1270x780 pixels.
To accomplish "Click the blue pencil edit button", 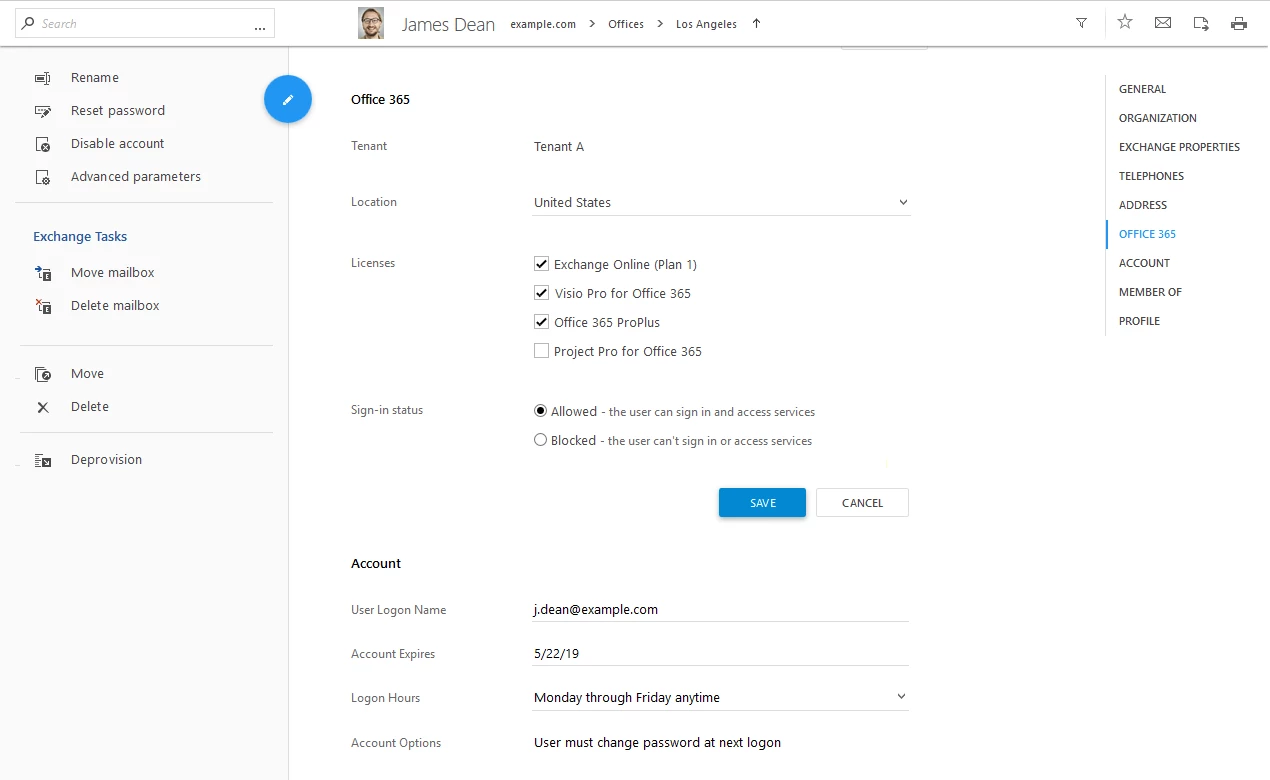I will [x=288, y=99].
